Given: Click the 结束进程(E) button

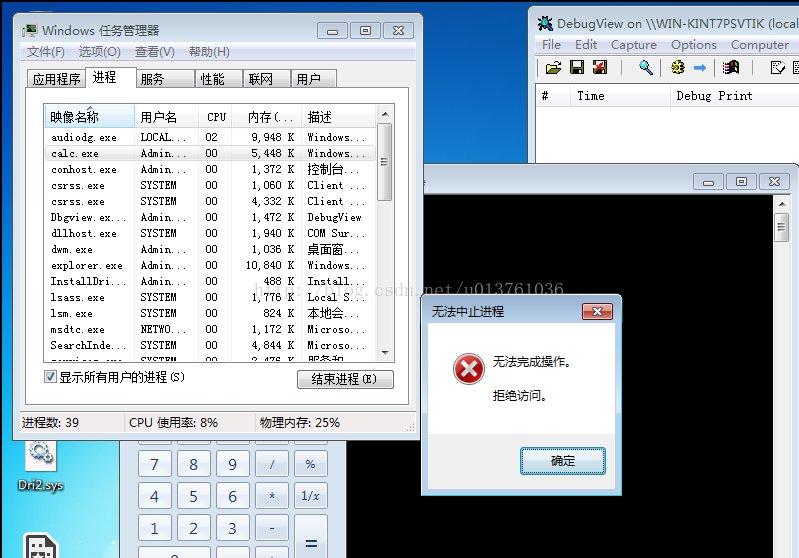Looking at the screenshot, I should click(x=345, y=379).
